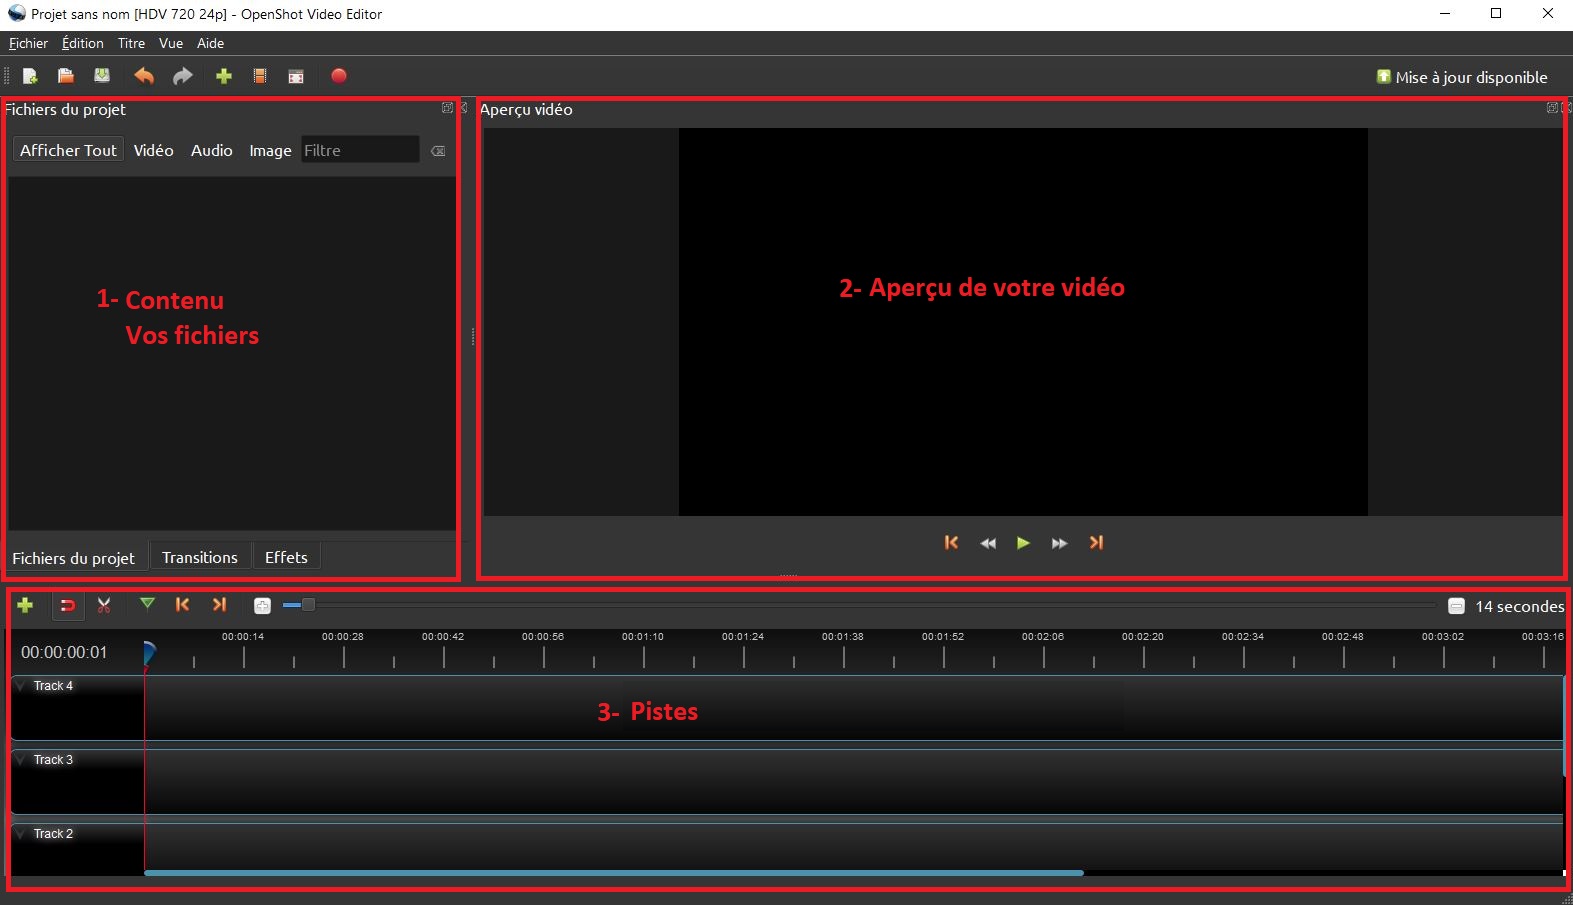Filter project files by Image
1573x905 pixels.
(x=270, y=150)
